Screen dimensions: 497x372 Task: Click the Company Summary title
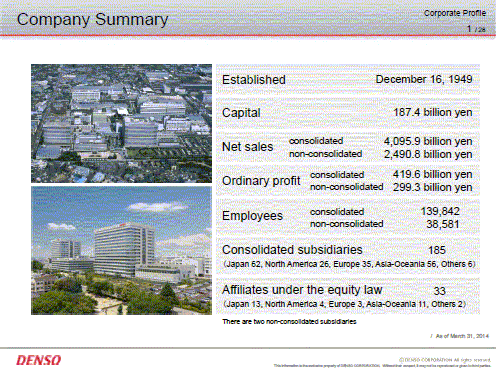tap(92, 19)
